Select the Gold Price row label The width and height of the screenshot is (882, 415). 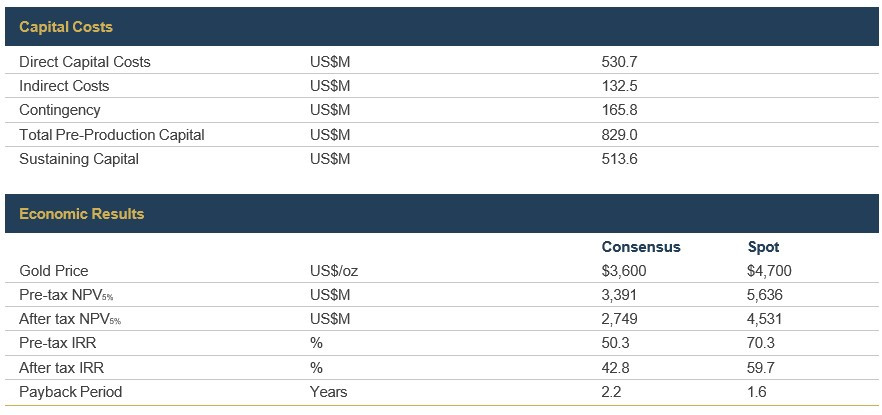(x=54, y=271)
